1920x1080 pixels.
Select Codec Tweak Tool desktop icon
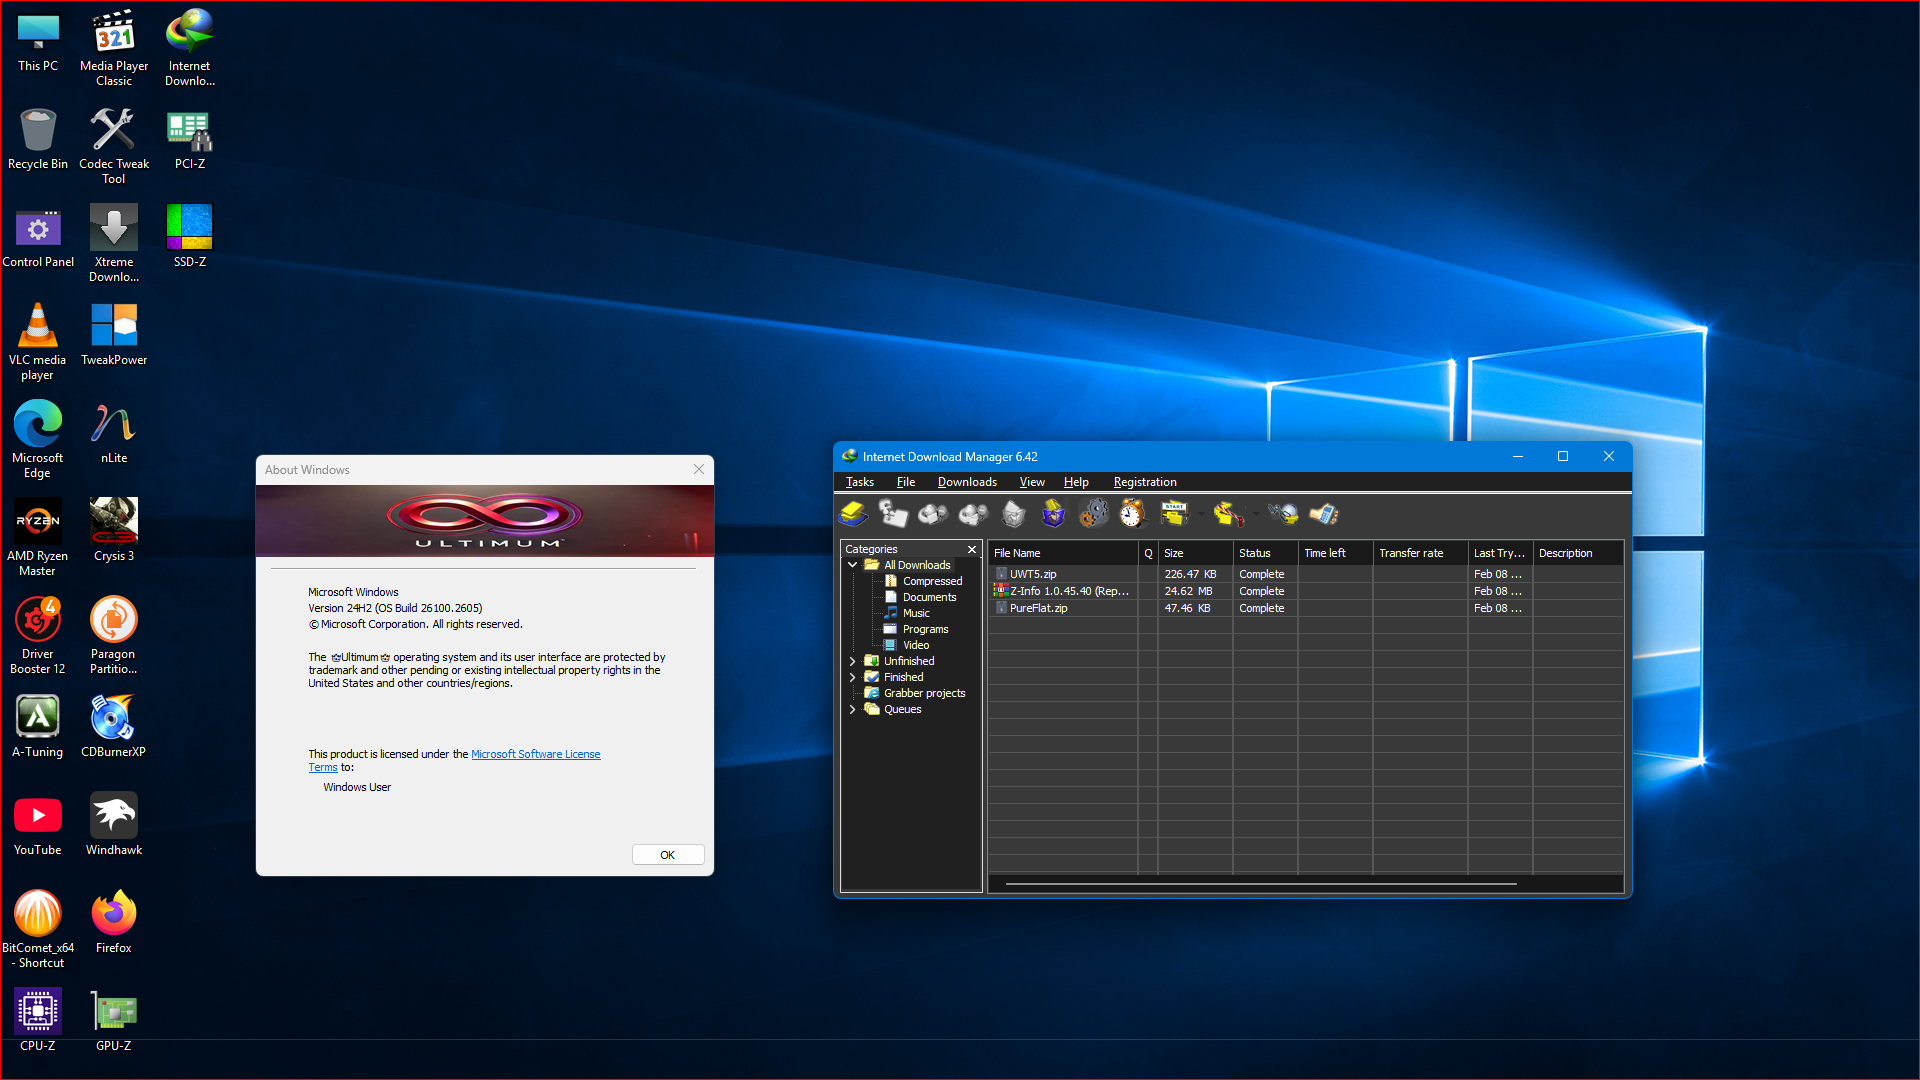[x=114, y=146]
